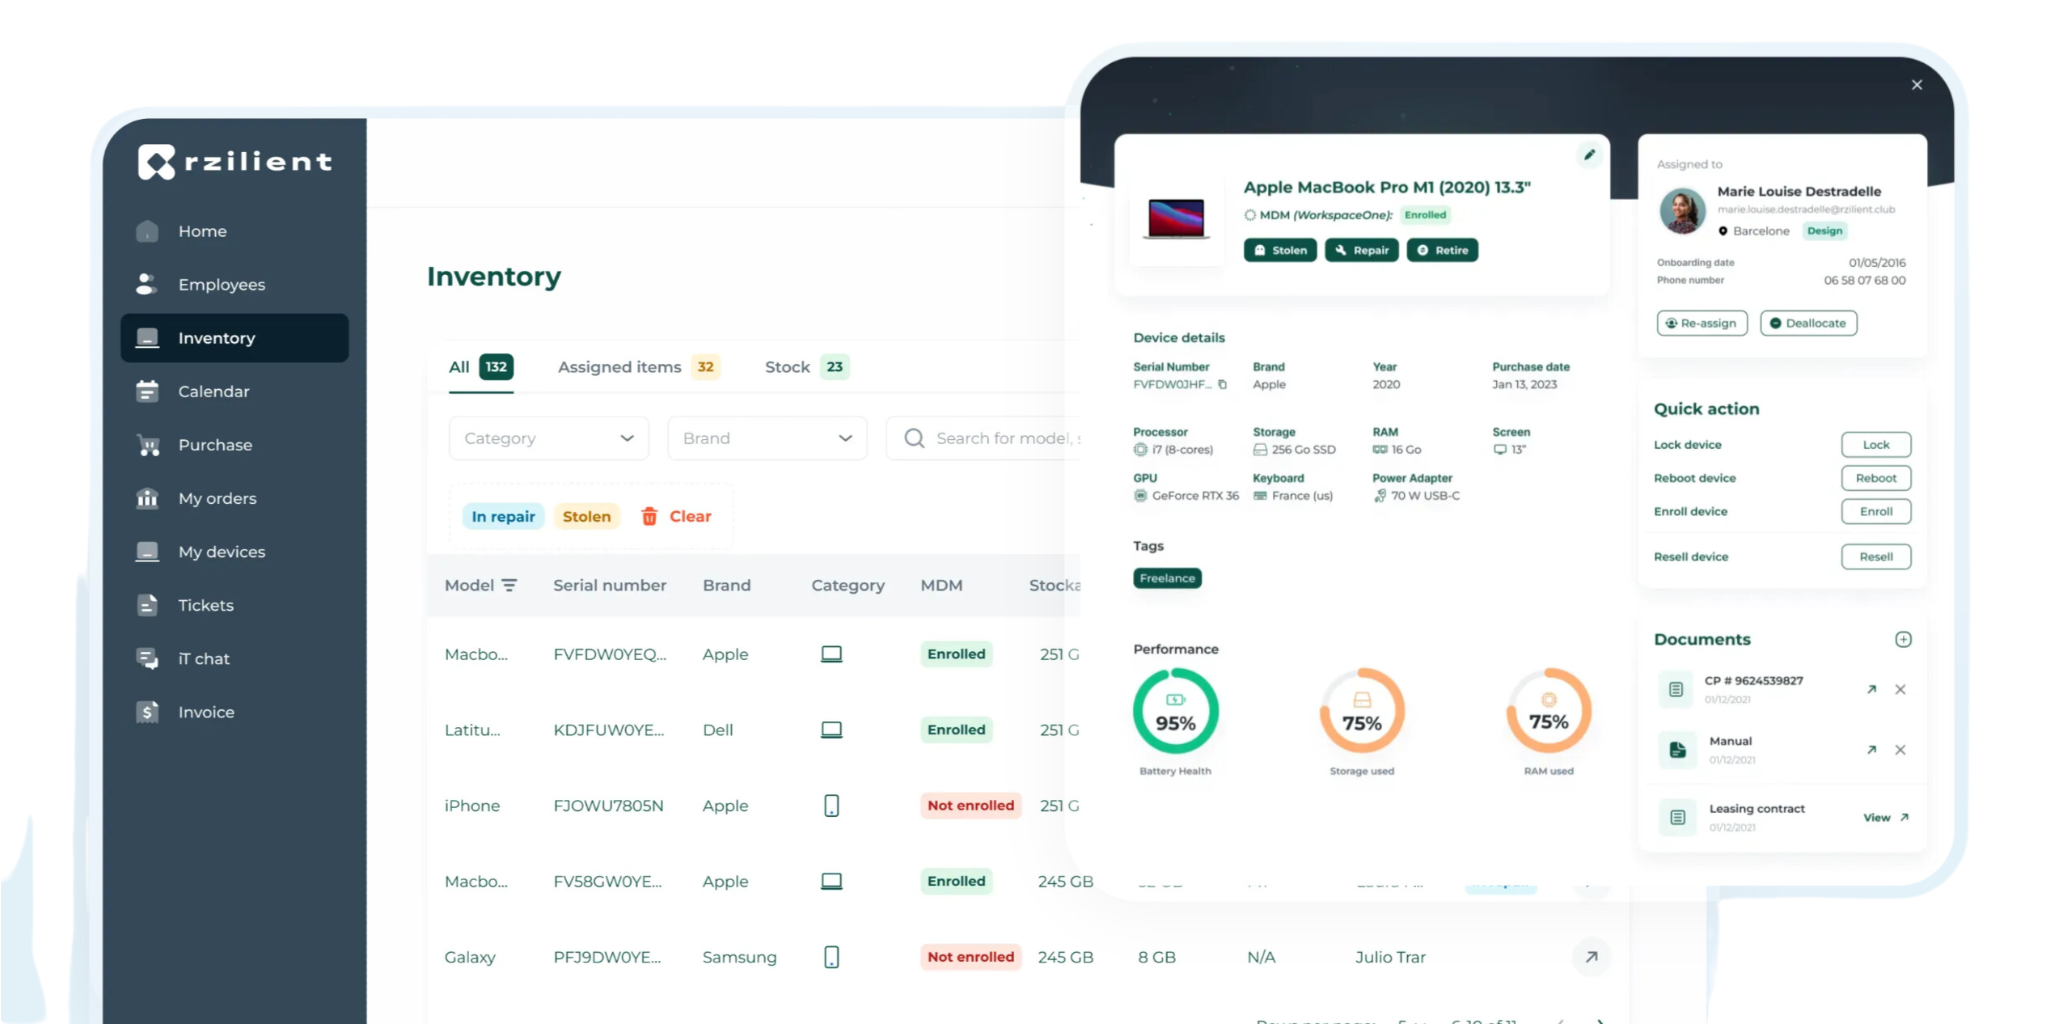This screenshot has height=1024, width=2048.
Task: Select Inventory in the sidebar
Action: click(234, 338)
